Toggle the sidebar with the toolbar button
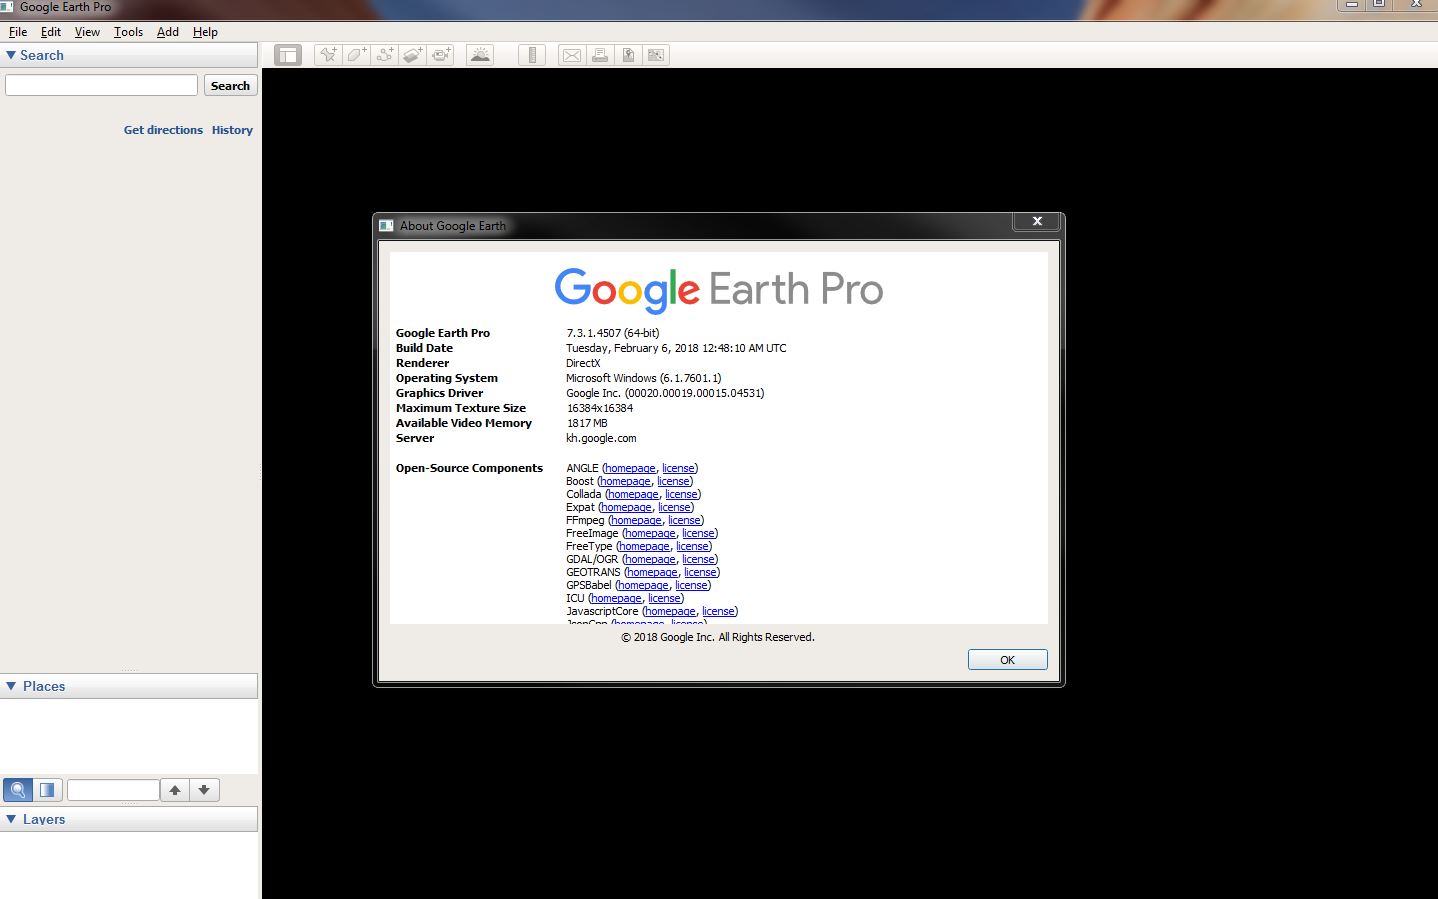The width and height of the screenshot is (1438, 899). coord(288,55)
